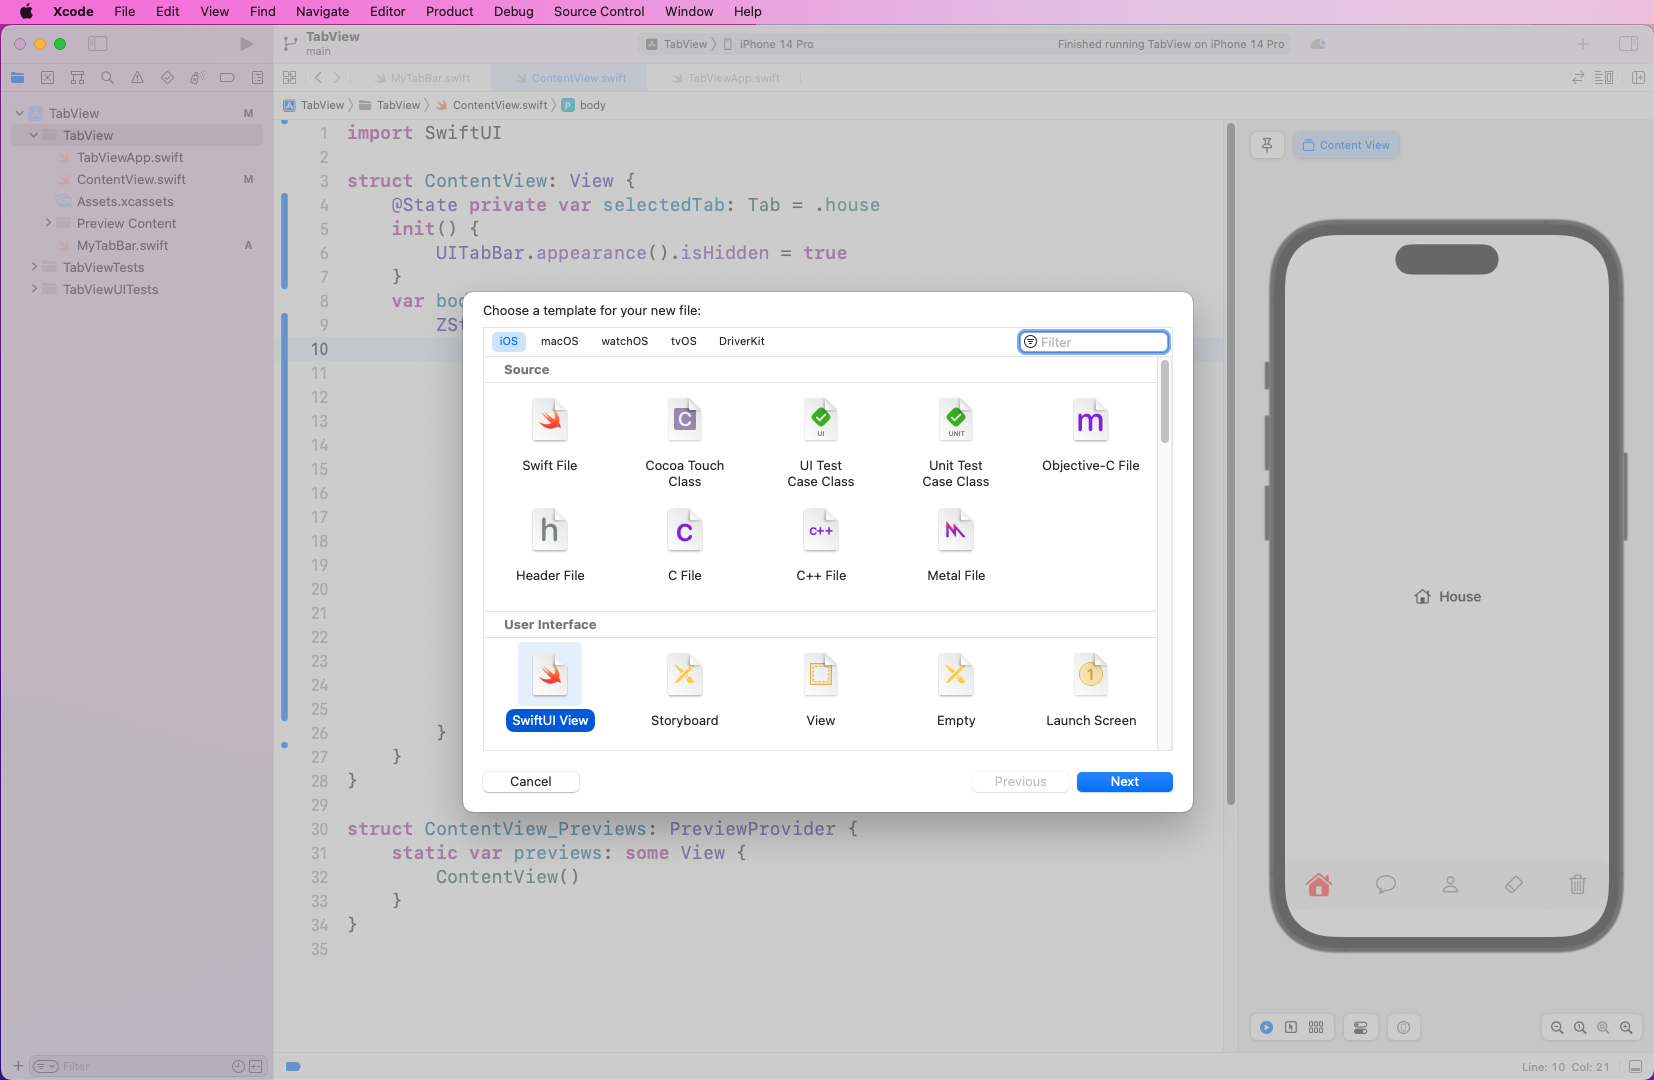Toggle the debug area button
This screenshot has height=1080, width=1654.
pyautogui.click(x=1635, y=1067)
